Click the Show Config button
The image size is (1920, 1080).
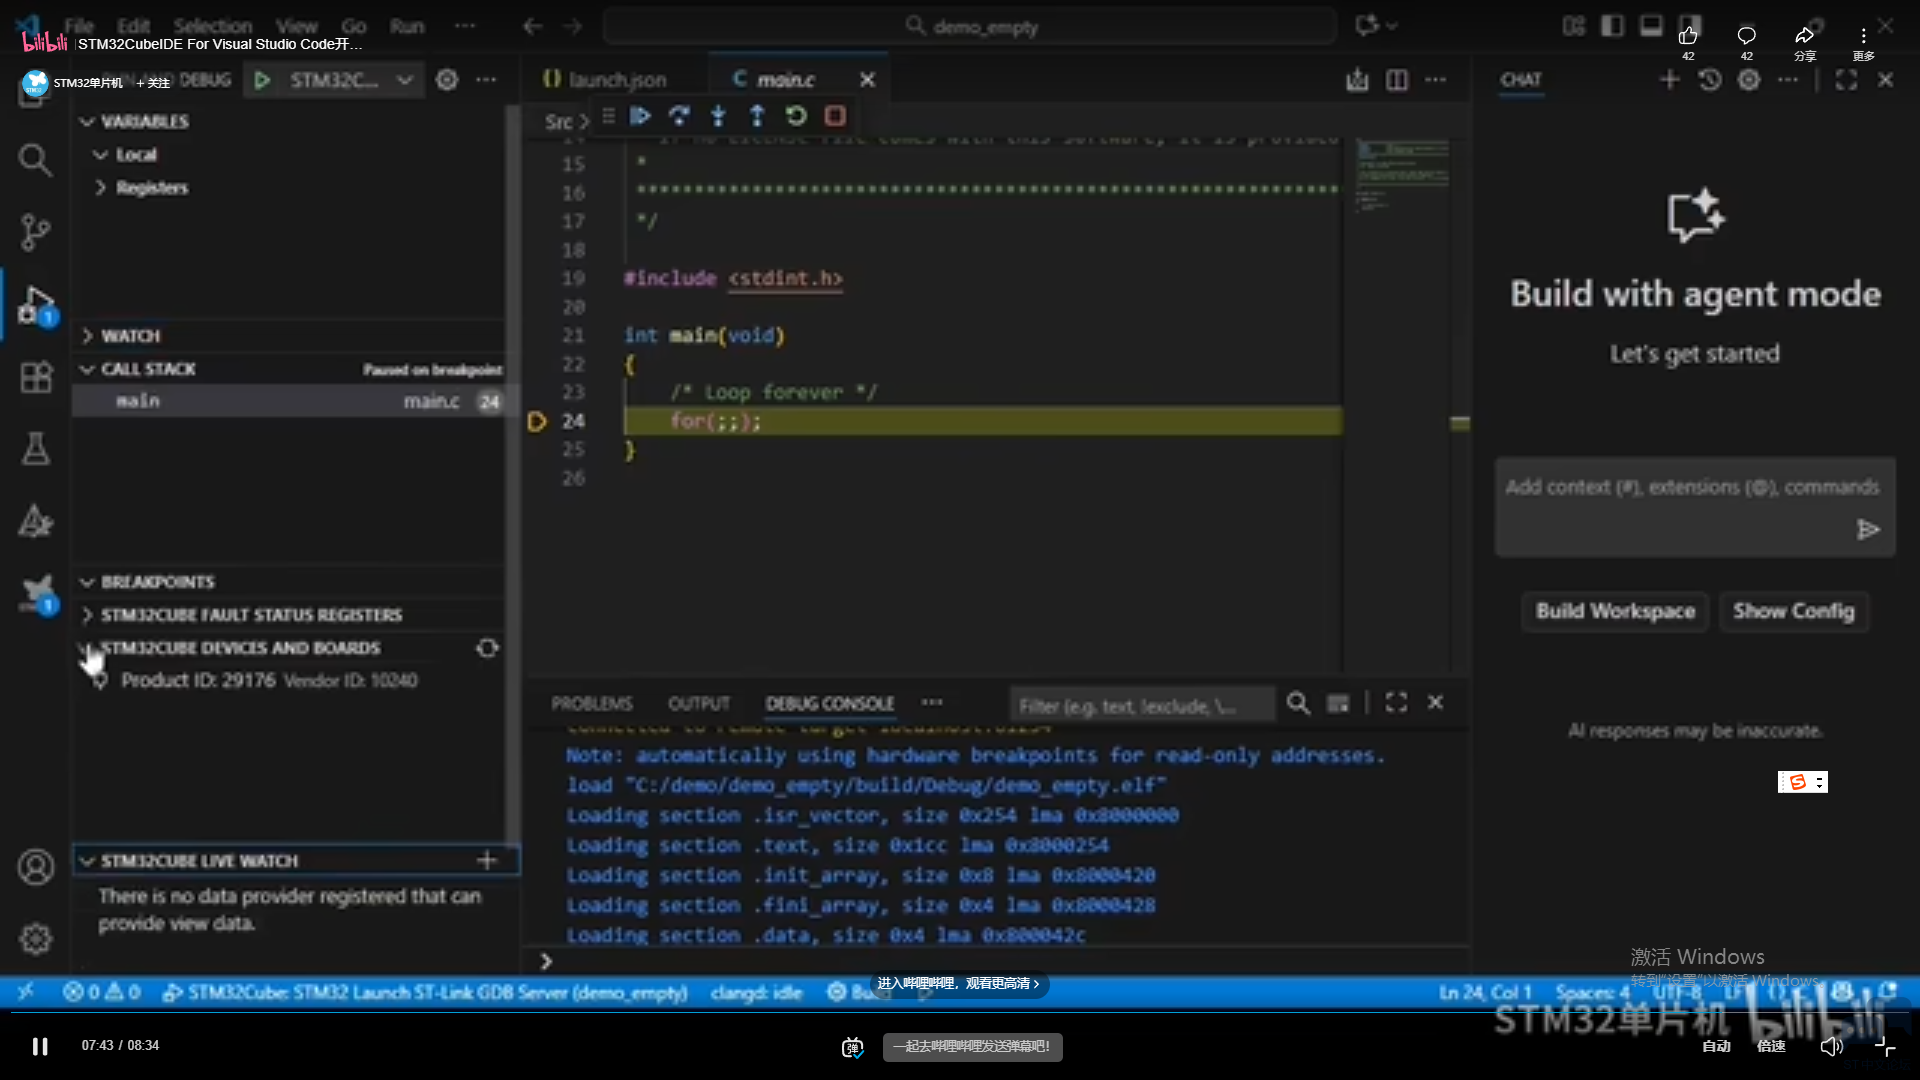[x=1794, y=611]
